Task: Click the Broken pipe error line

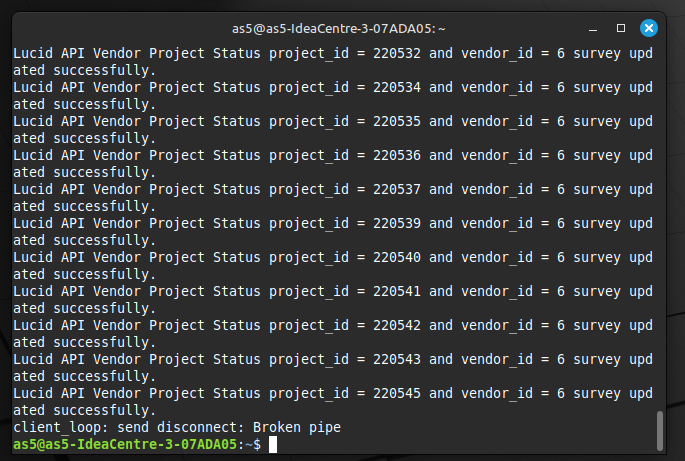Action: pos(177,427)
